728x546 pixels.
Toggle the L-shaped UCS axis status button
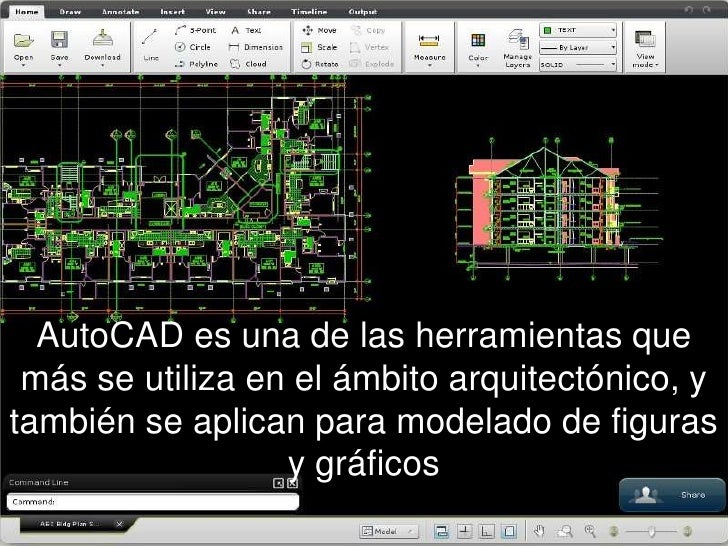(487, 531)
